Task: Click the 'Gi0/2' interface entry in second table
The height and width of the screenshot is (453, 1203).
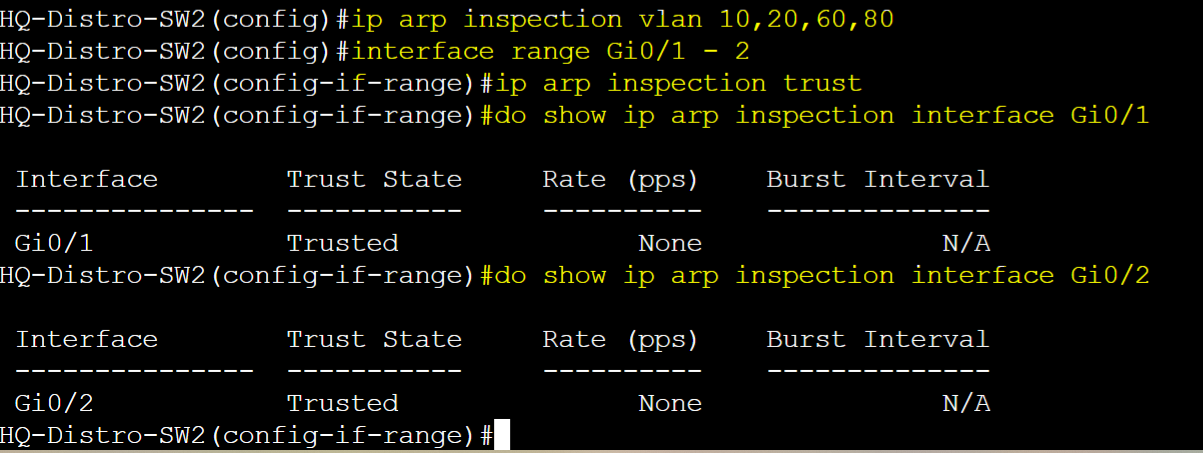Action: click(55, 403)
